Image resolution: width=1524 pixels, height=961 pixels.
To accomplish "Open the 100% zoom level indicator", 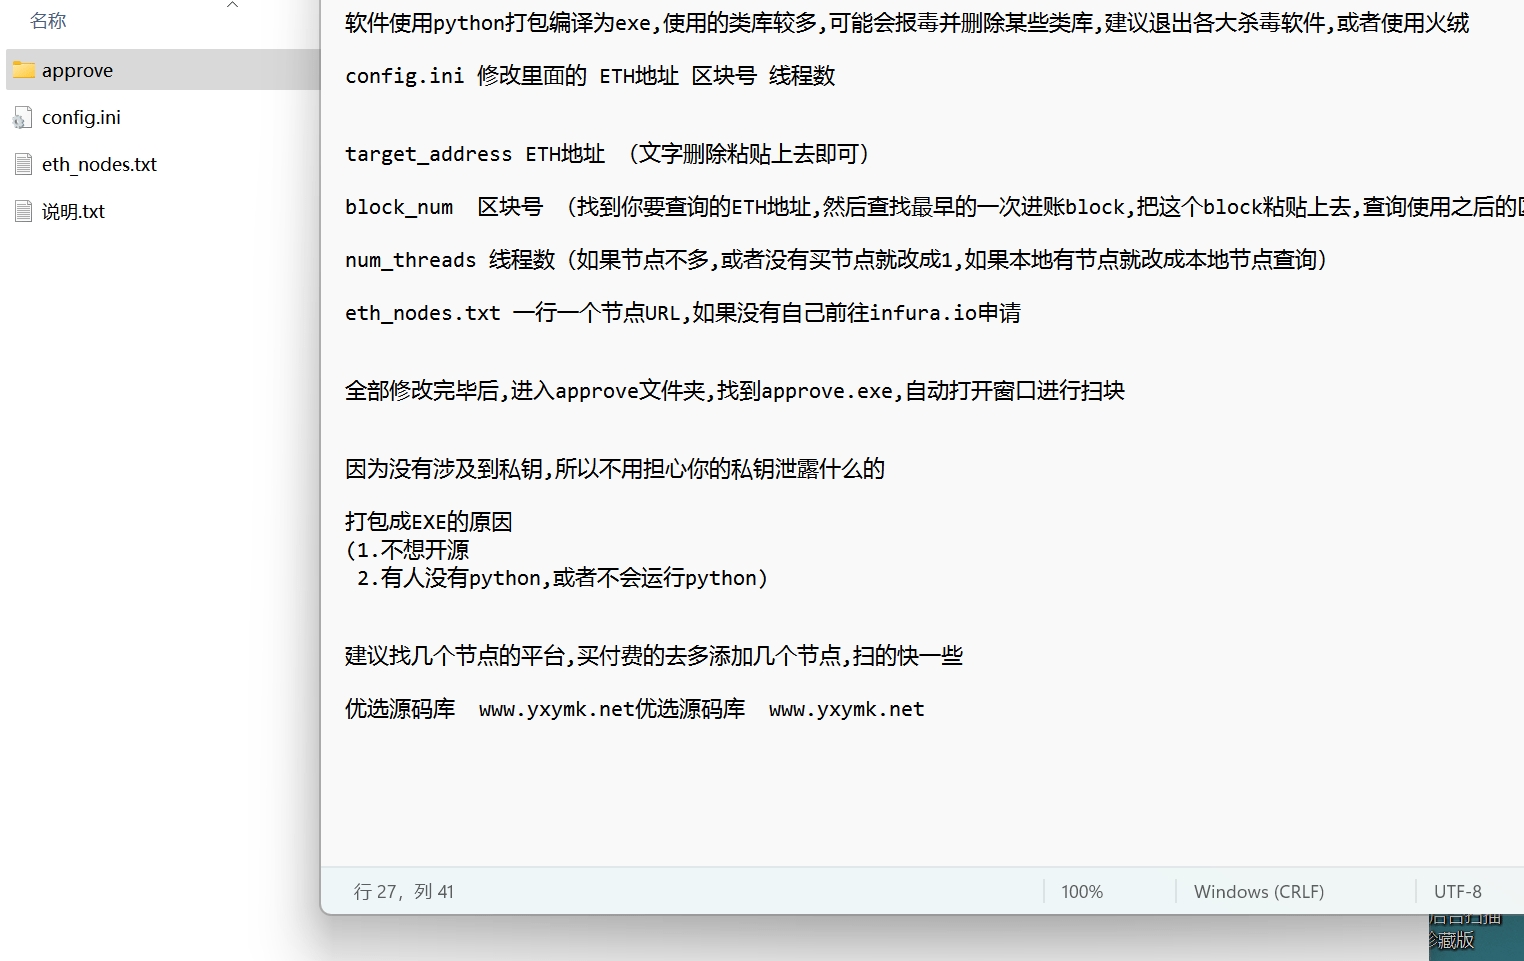I will pyautogui.click(x=1082, y=892).
